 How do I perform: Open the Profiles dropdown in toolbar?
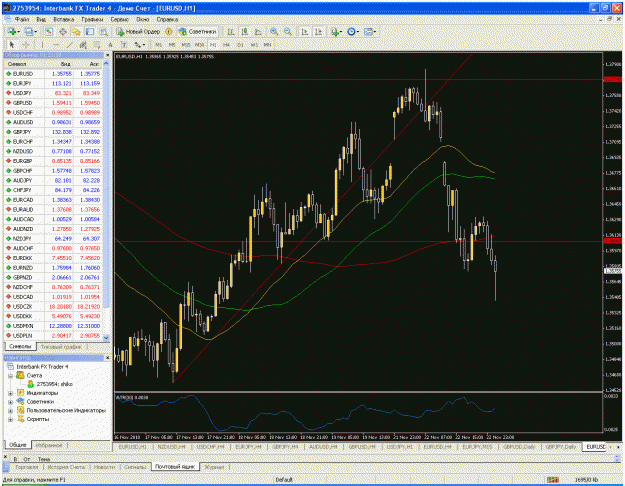pyautogui.click(x=30, y=32)
